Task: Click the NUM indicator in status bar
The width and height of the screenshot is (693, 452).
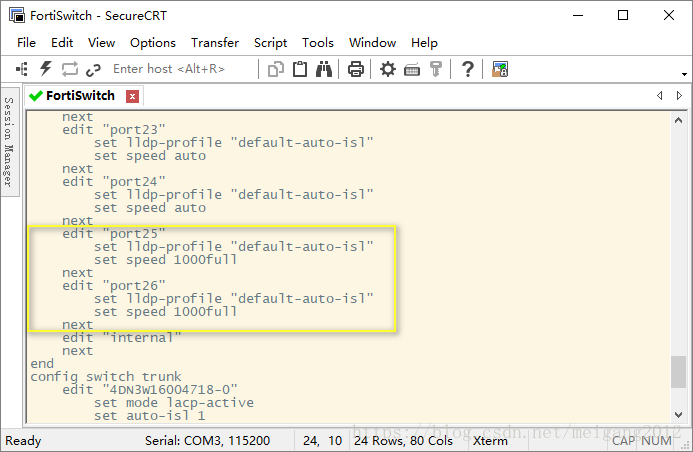Action: tap(656, 441)
